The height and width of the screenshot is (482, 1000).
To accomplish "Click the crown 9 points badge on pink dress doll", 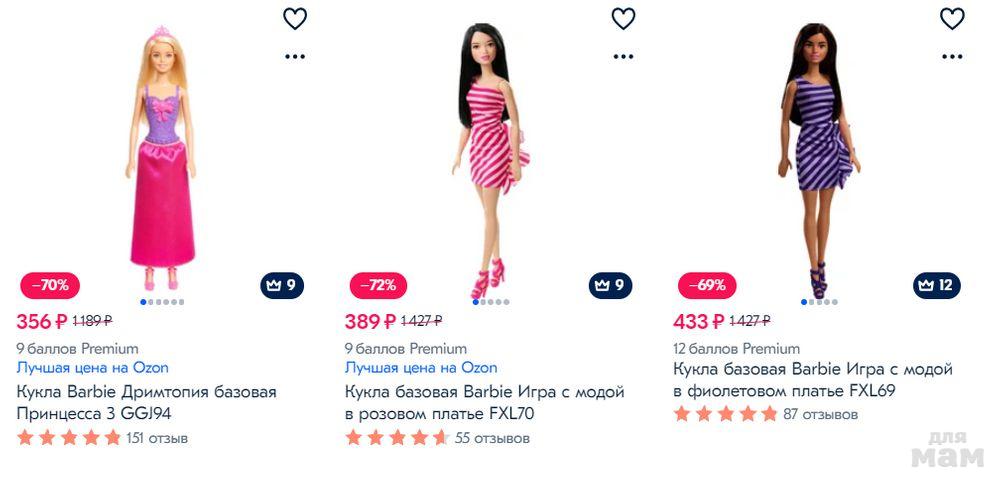I will (610, 285).
